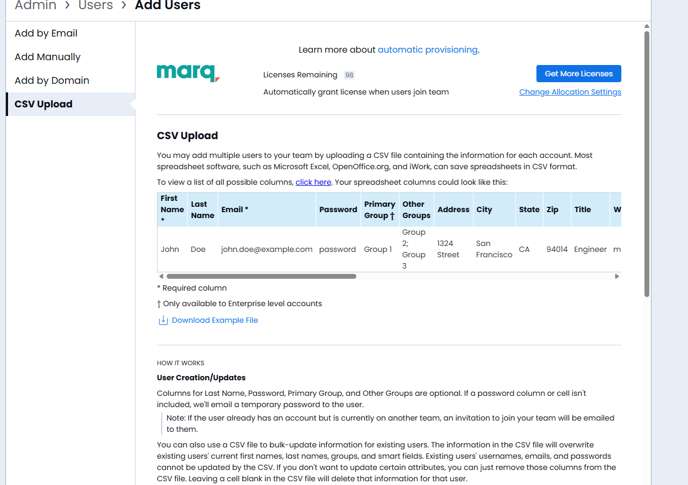Click the 'John' first name cell
Screen dimensions: 688x485
[x=170, y=249]
